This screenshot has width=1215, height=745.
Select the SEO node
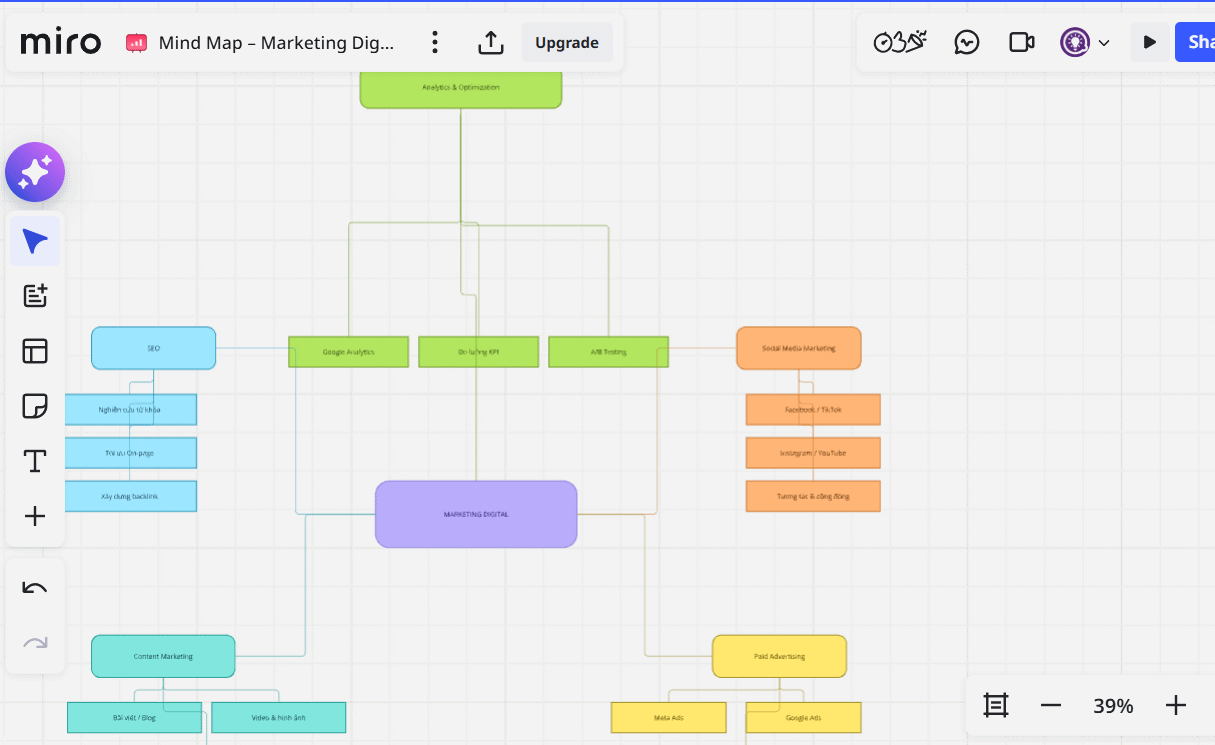[154, 348]
